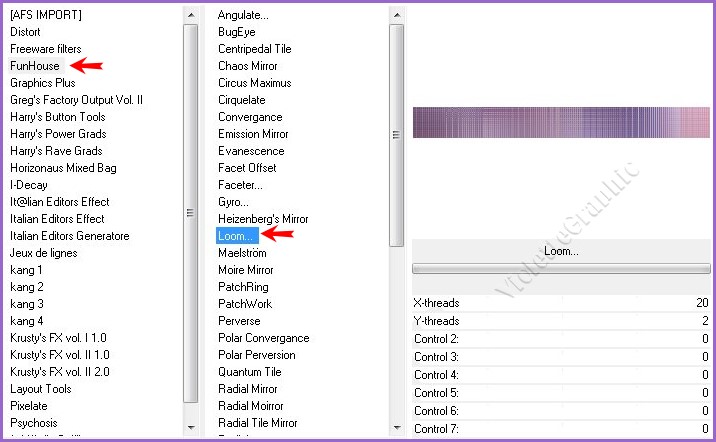Viewport: 716px width, 442px height.
Task: Select the Quantum Tile filter
Action: click(251, 372)
